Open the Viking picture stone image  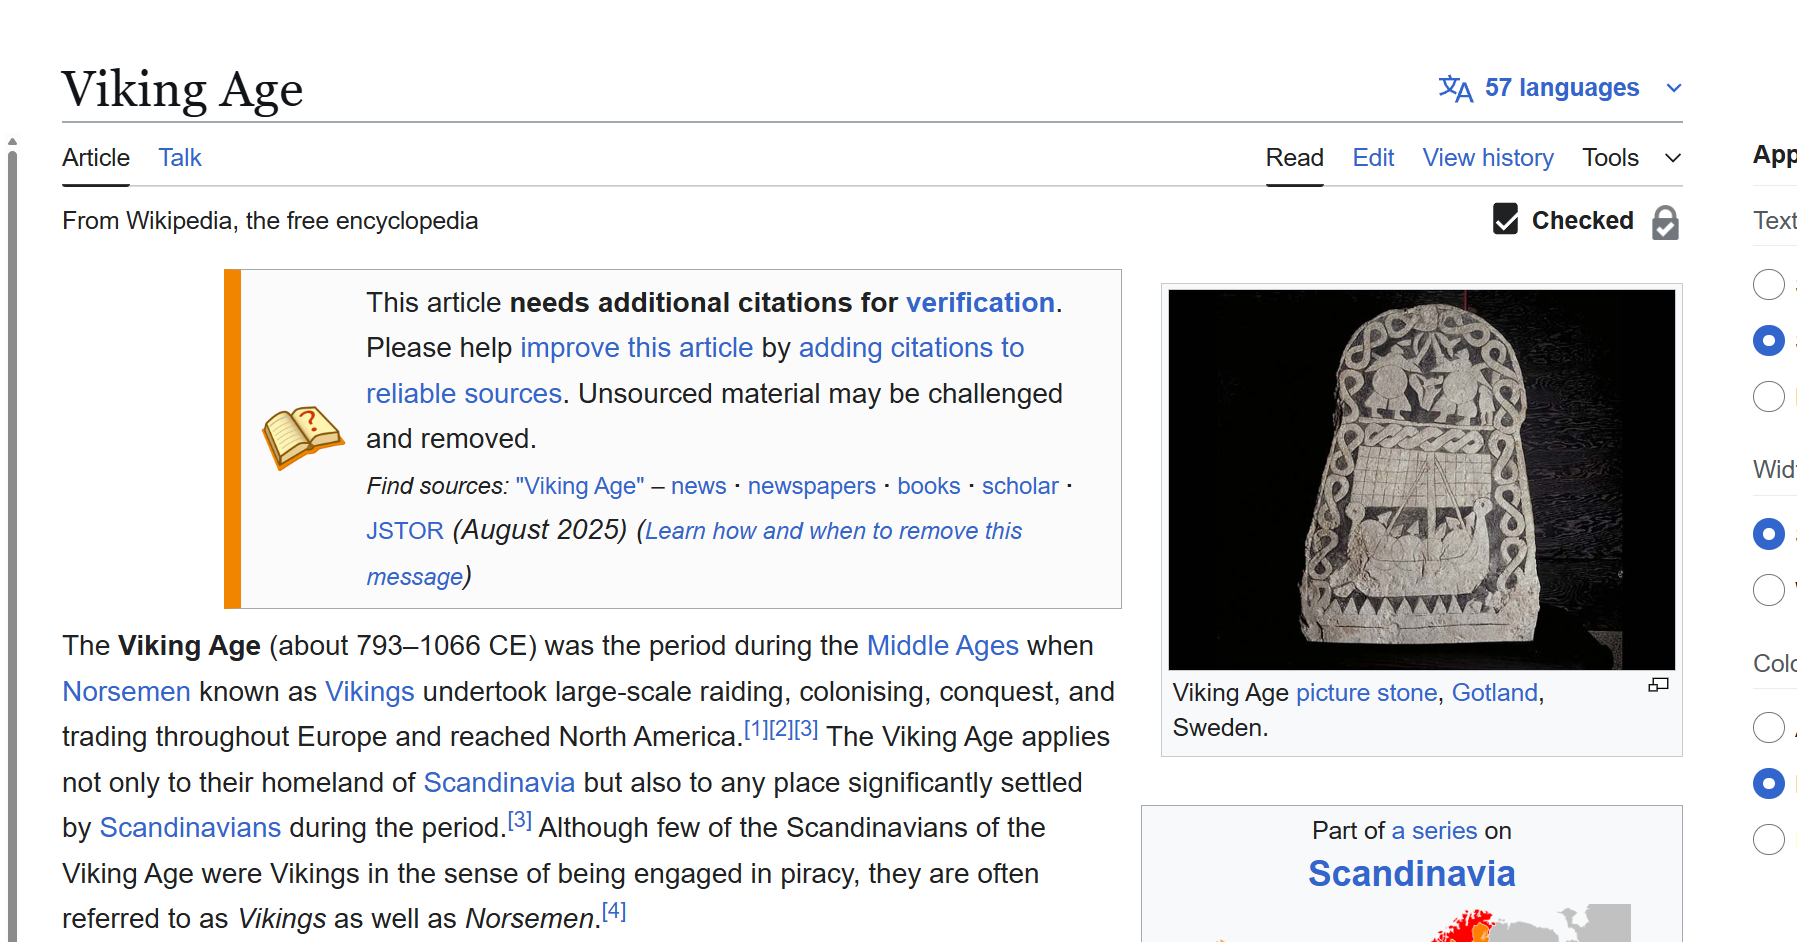(x=1421, y=479)
